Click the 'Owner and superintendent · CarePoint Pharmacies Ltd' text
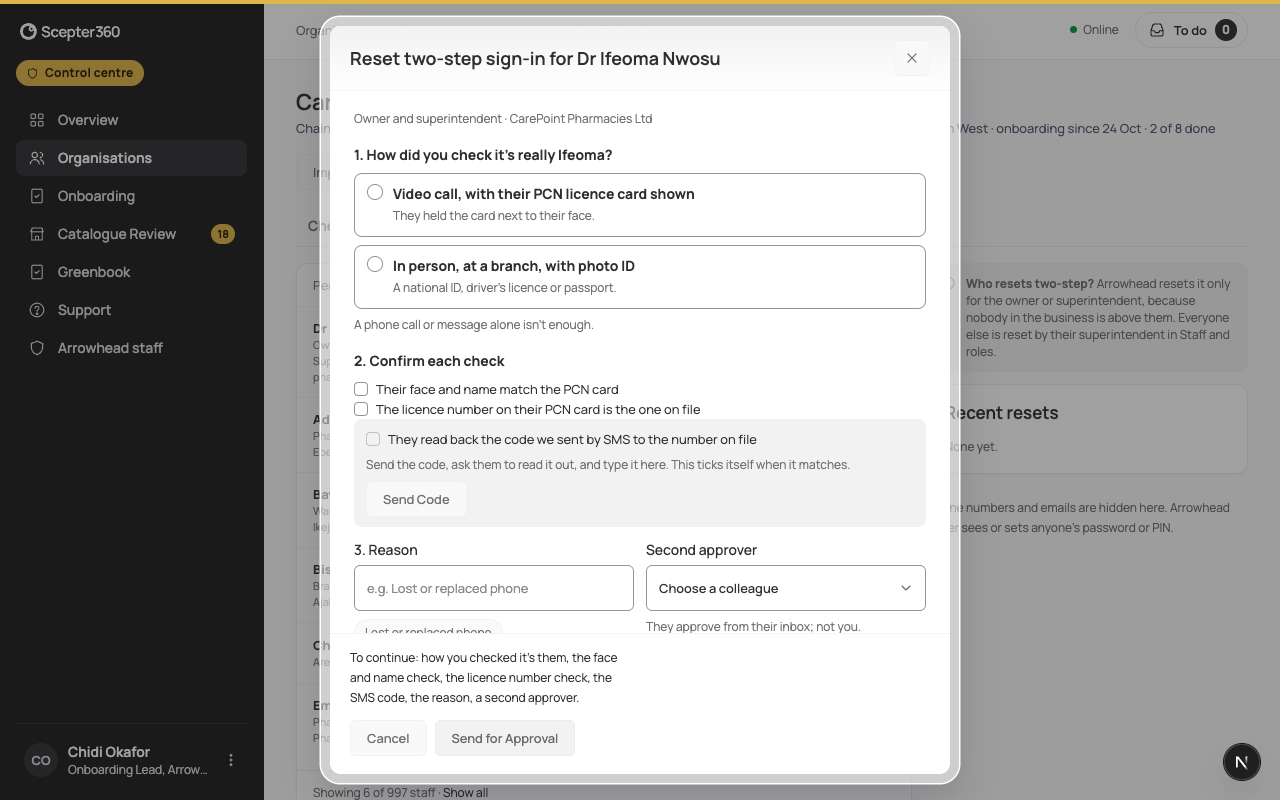The height and width of the screenshot is (800, 1280). point(503,118)
